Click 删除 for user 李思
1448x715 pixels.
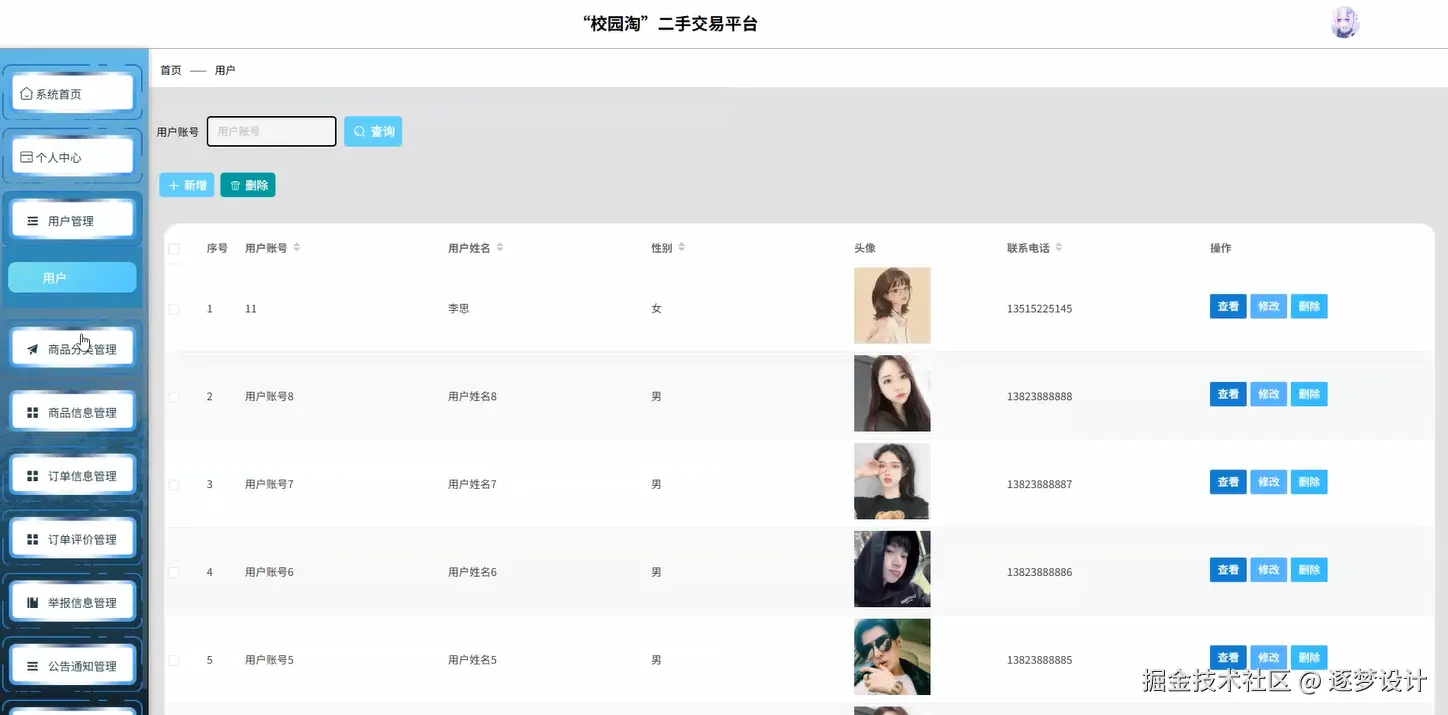point(1309,307)
